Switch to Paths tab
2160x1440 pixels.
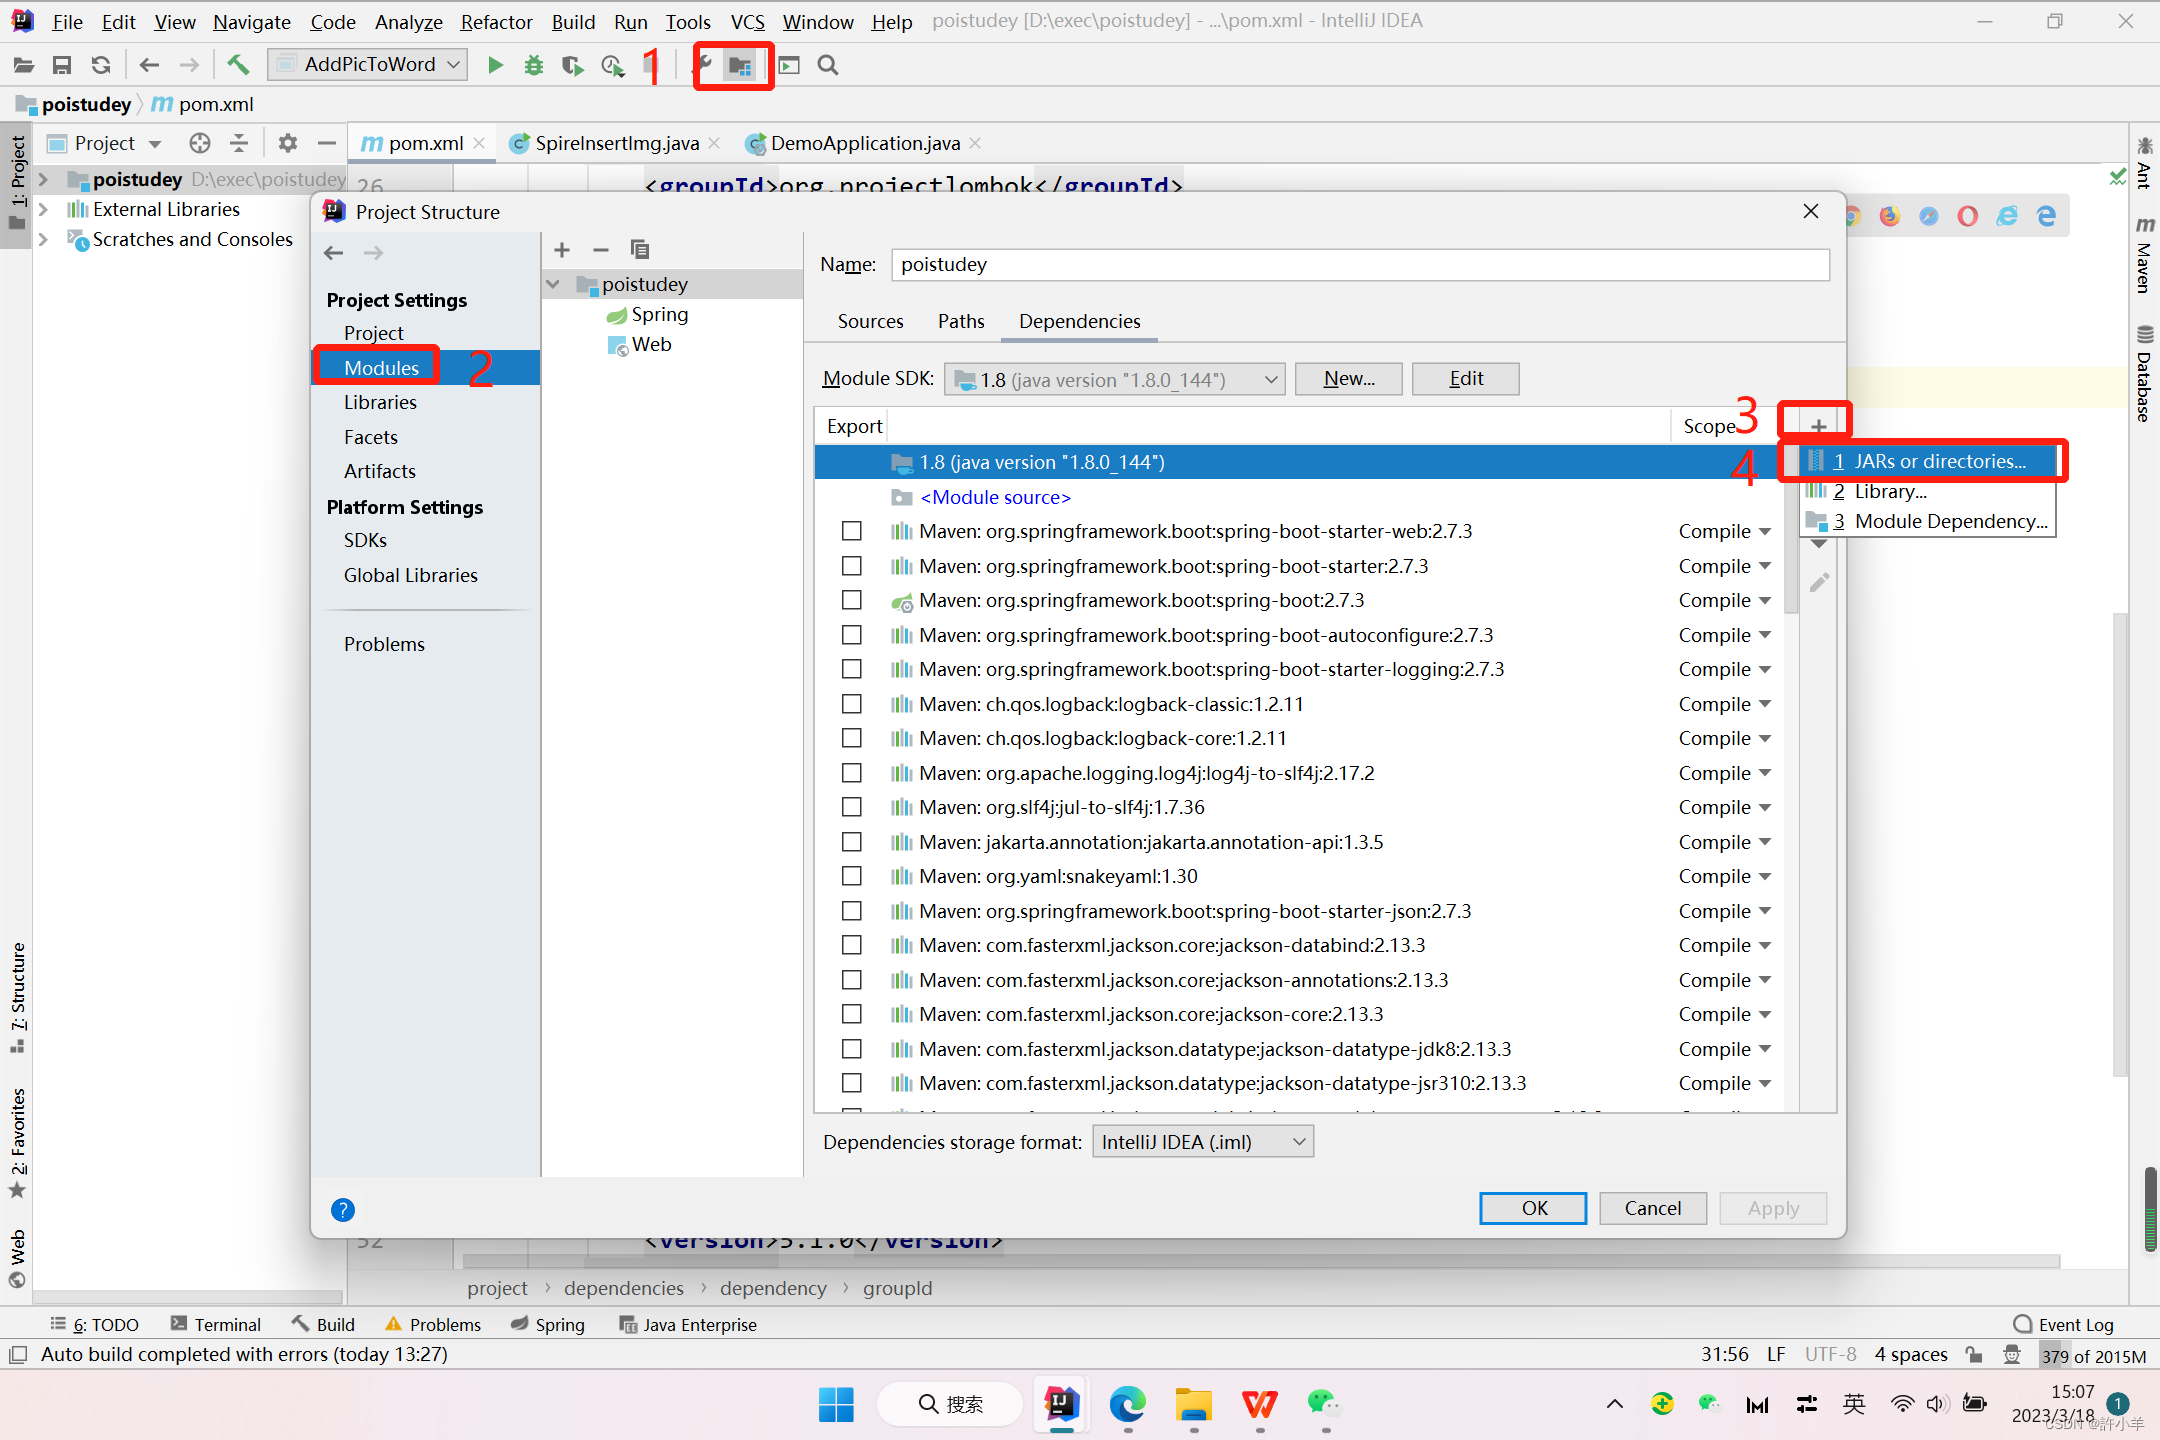[x=961, y=321]
